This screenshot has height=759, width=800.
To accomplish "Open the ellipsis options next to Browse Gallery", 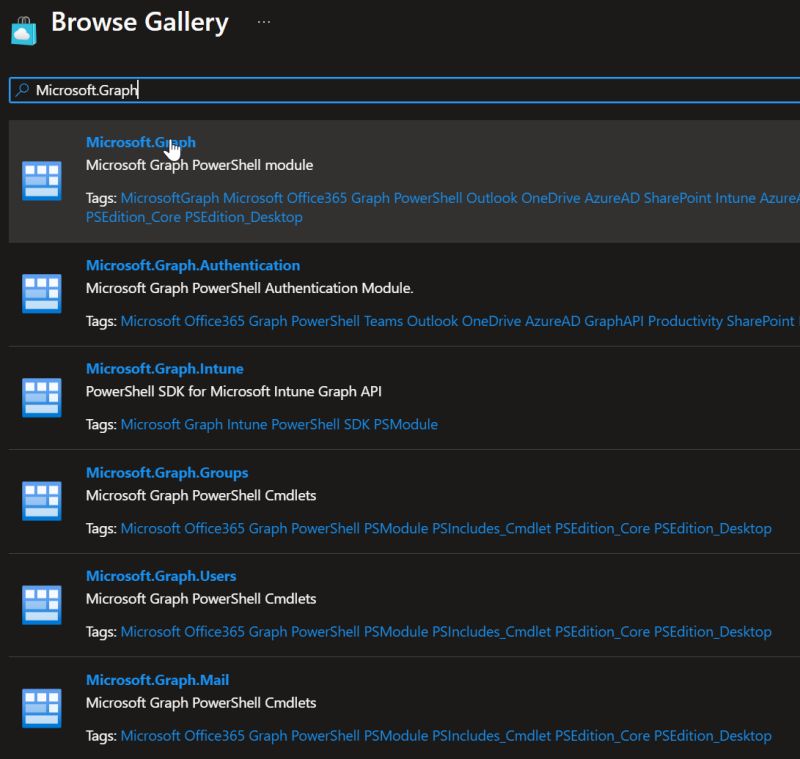I will (x=263, y=20).
